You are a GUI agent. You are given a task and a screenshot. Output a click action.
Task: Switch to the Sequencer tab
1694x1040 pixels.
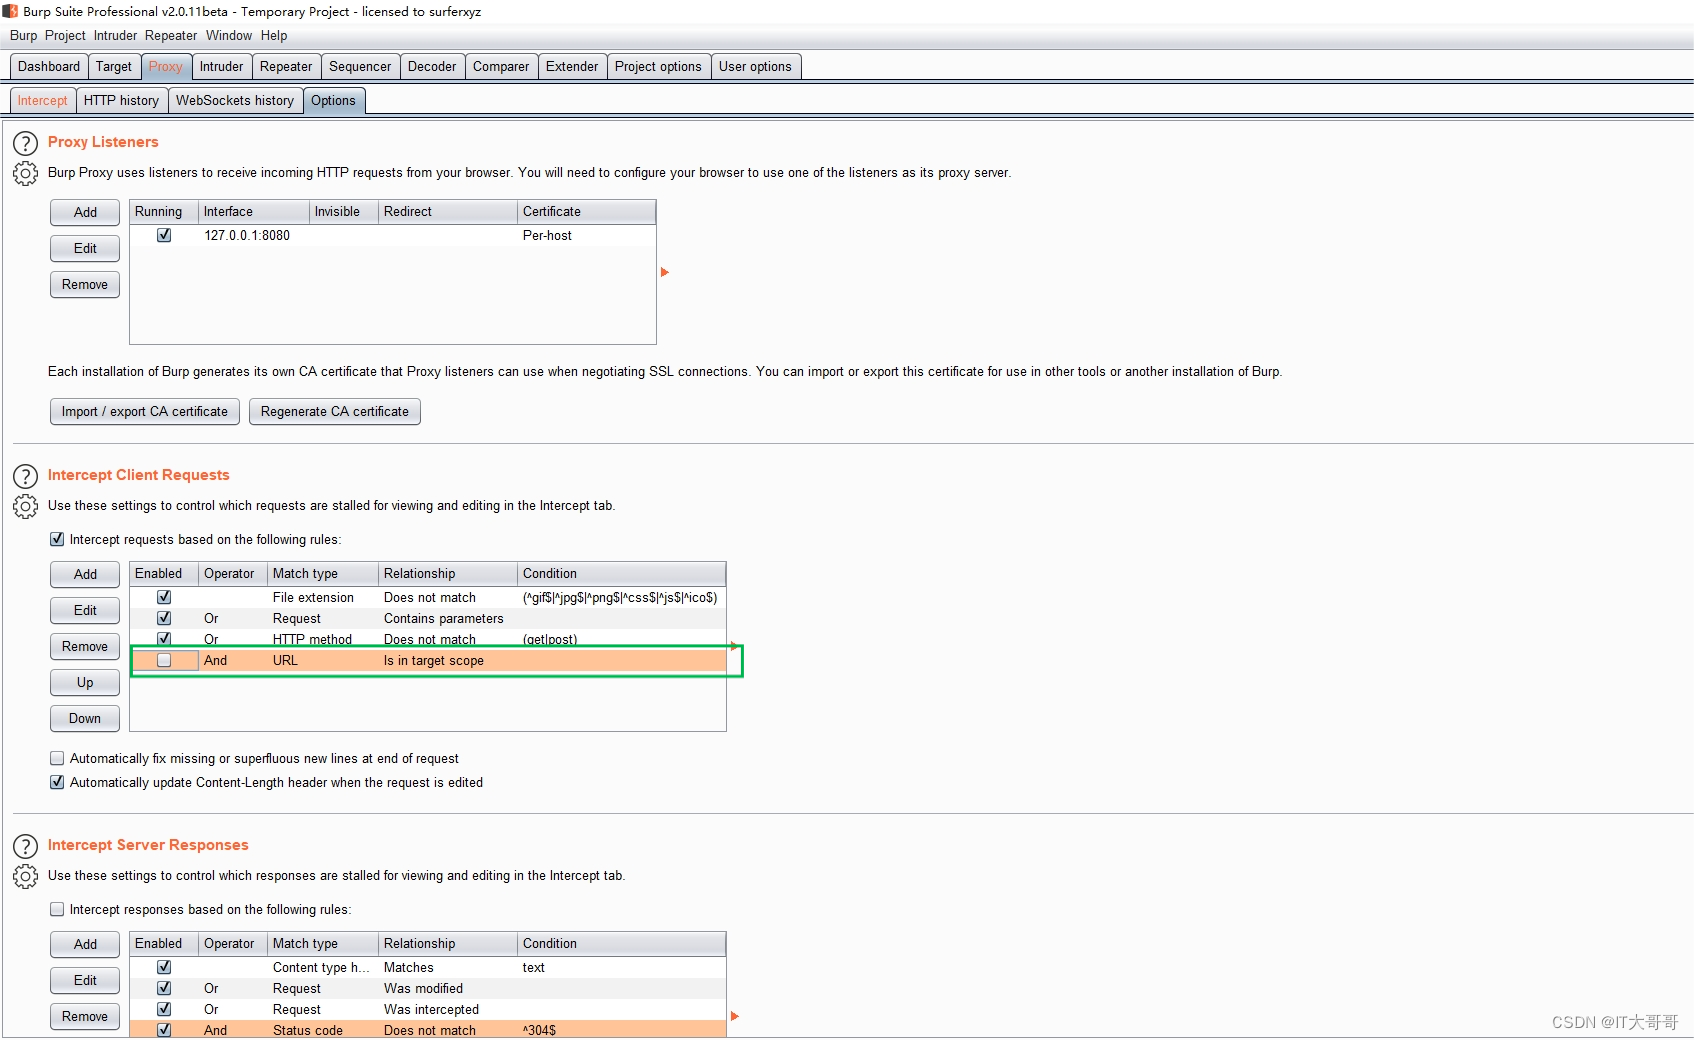click(360, 67)
